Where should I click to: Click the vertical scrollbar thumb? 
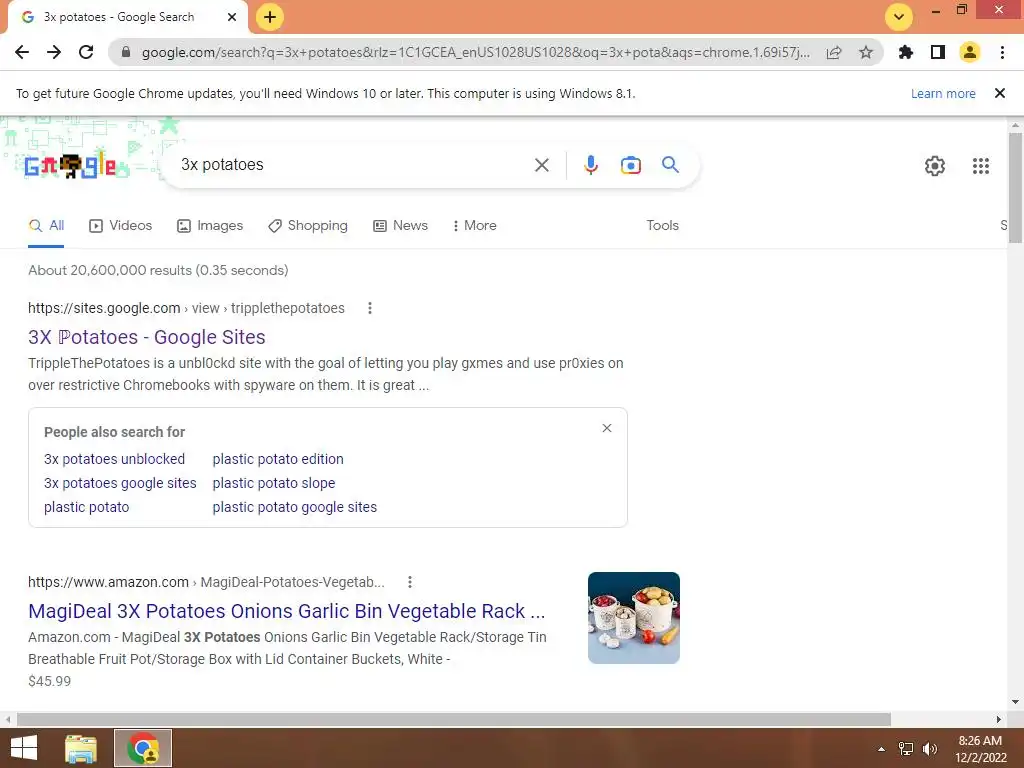[1015, 188]
